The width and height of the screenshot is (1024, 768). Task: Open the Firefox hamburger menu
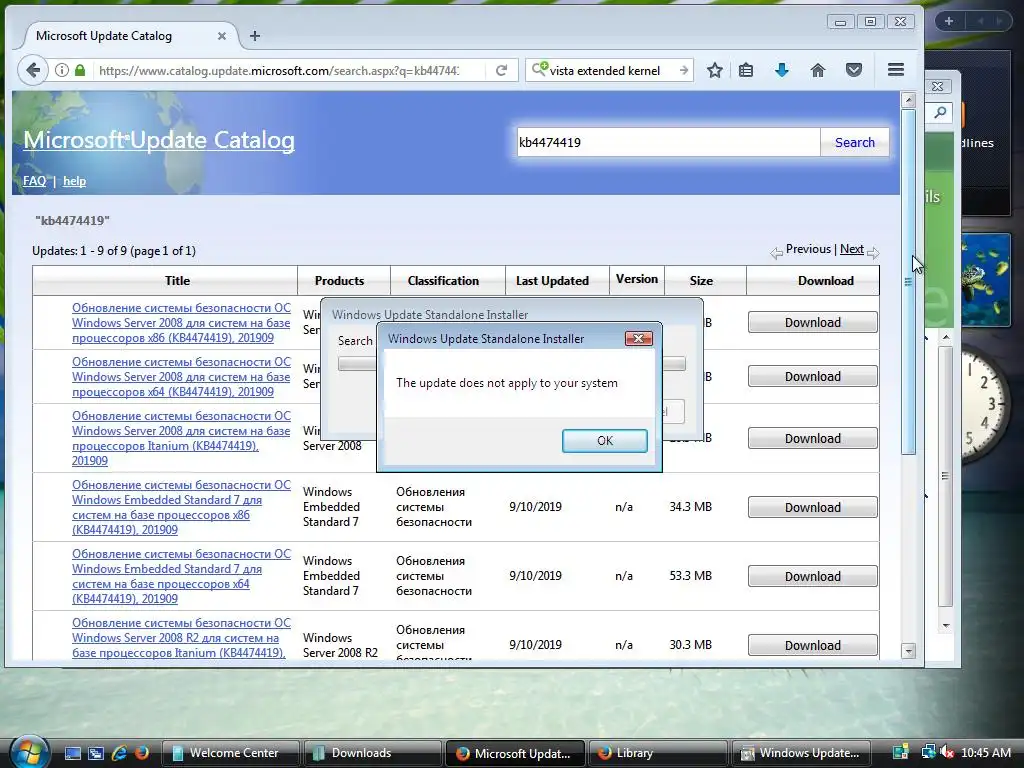click(896, 69)
